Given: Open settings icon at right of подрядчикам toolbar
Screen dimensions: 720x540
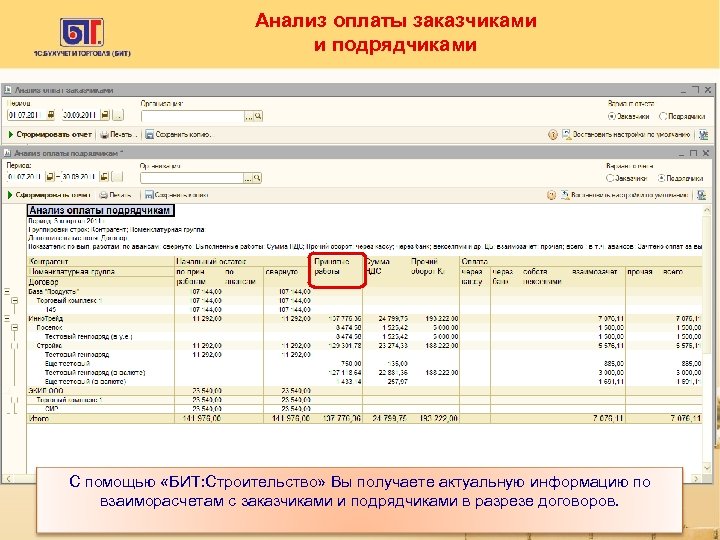Looking at the screenshot, I should tap(701, 195).
